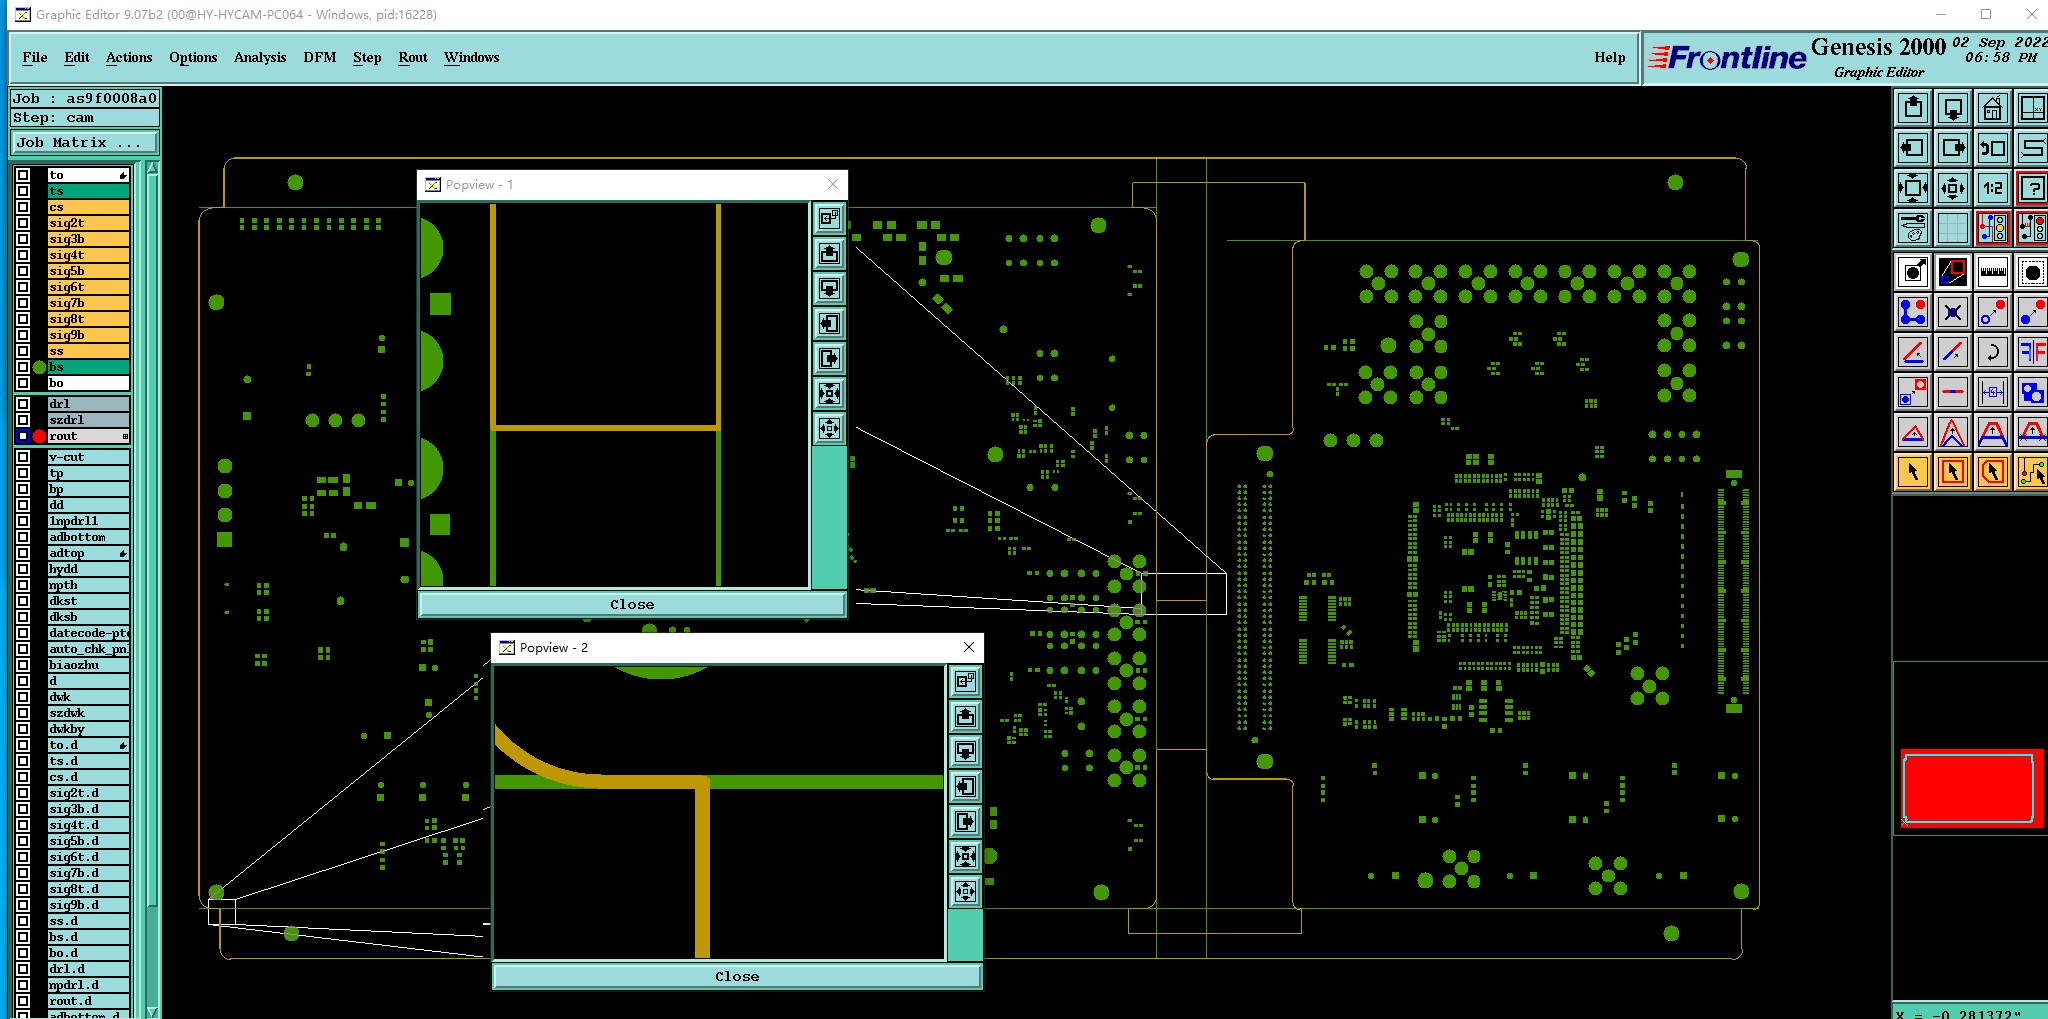Click the connected blue nodes add-feature icon
This screenshot has height=1019, width=2048.
tap(1912, 312)
